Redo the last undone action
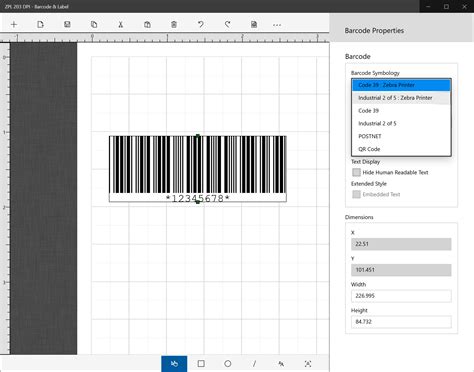The width and height of the screenshot is (474, 372). tap(227, 24)
